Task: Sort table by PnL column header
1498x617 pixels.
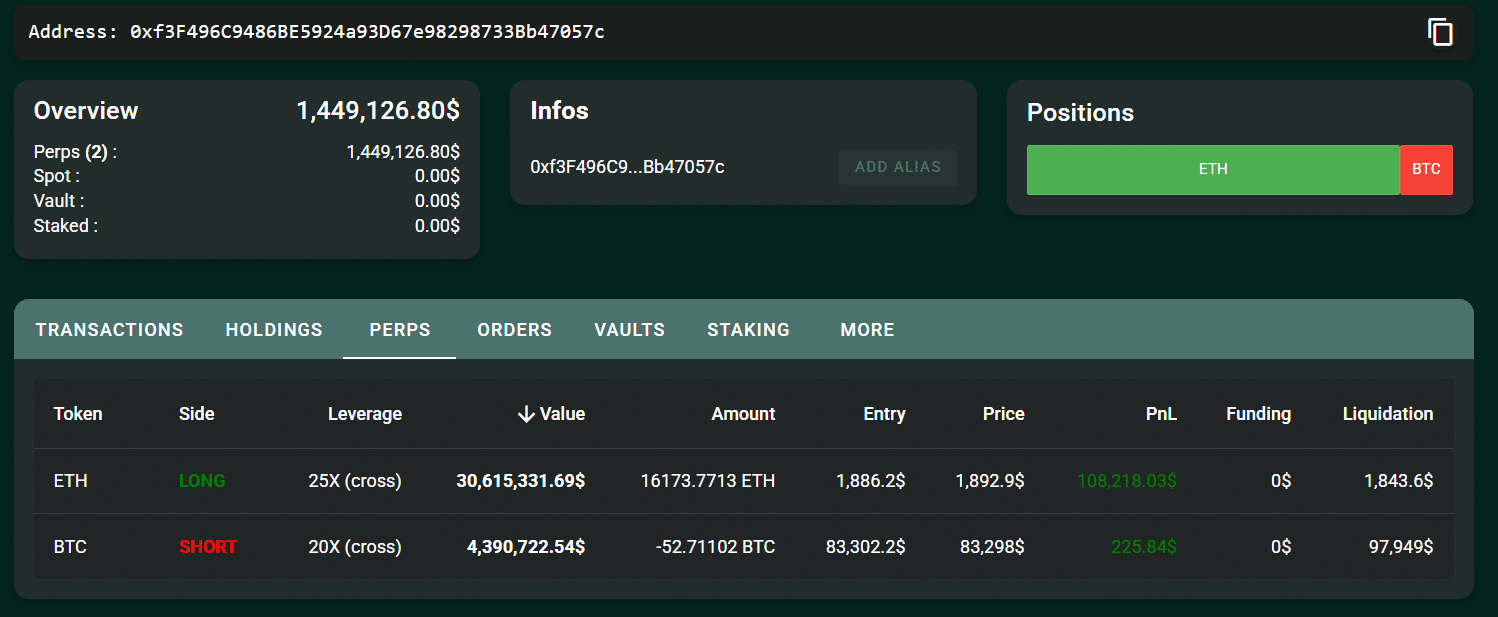Action: (1160, 414)
